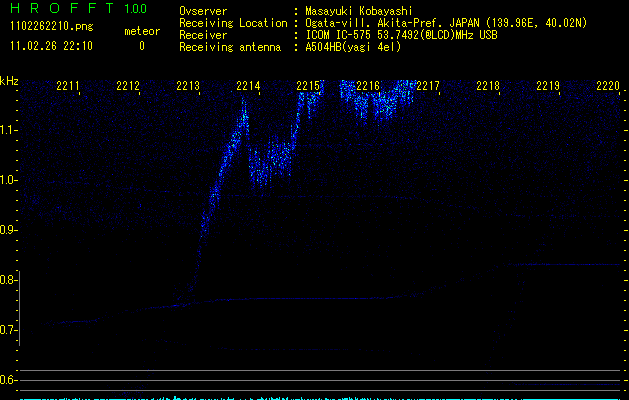Click the 0.6 frequency axis label
Viewport: 629px width, 400px height.
8,380
